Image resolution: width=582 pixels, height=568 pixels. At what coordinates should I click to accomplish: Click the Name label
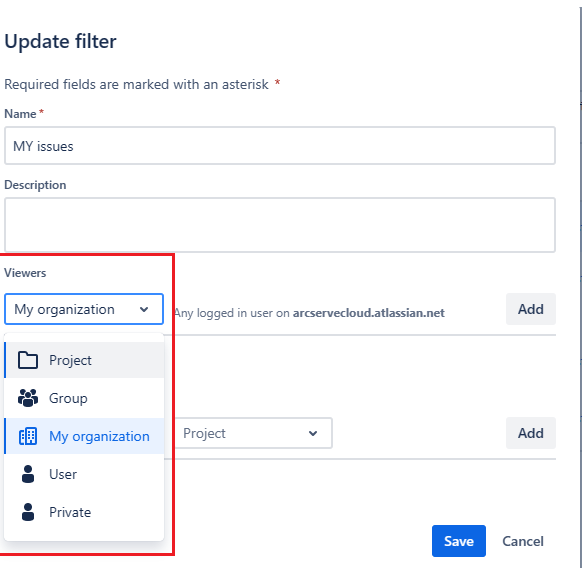20,114
